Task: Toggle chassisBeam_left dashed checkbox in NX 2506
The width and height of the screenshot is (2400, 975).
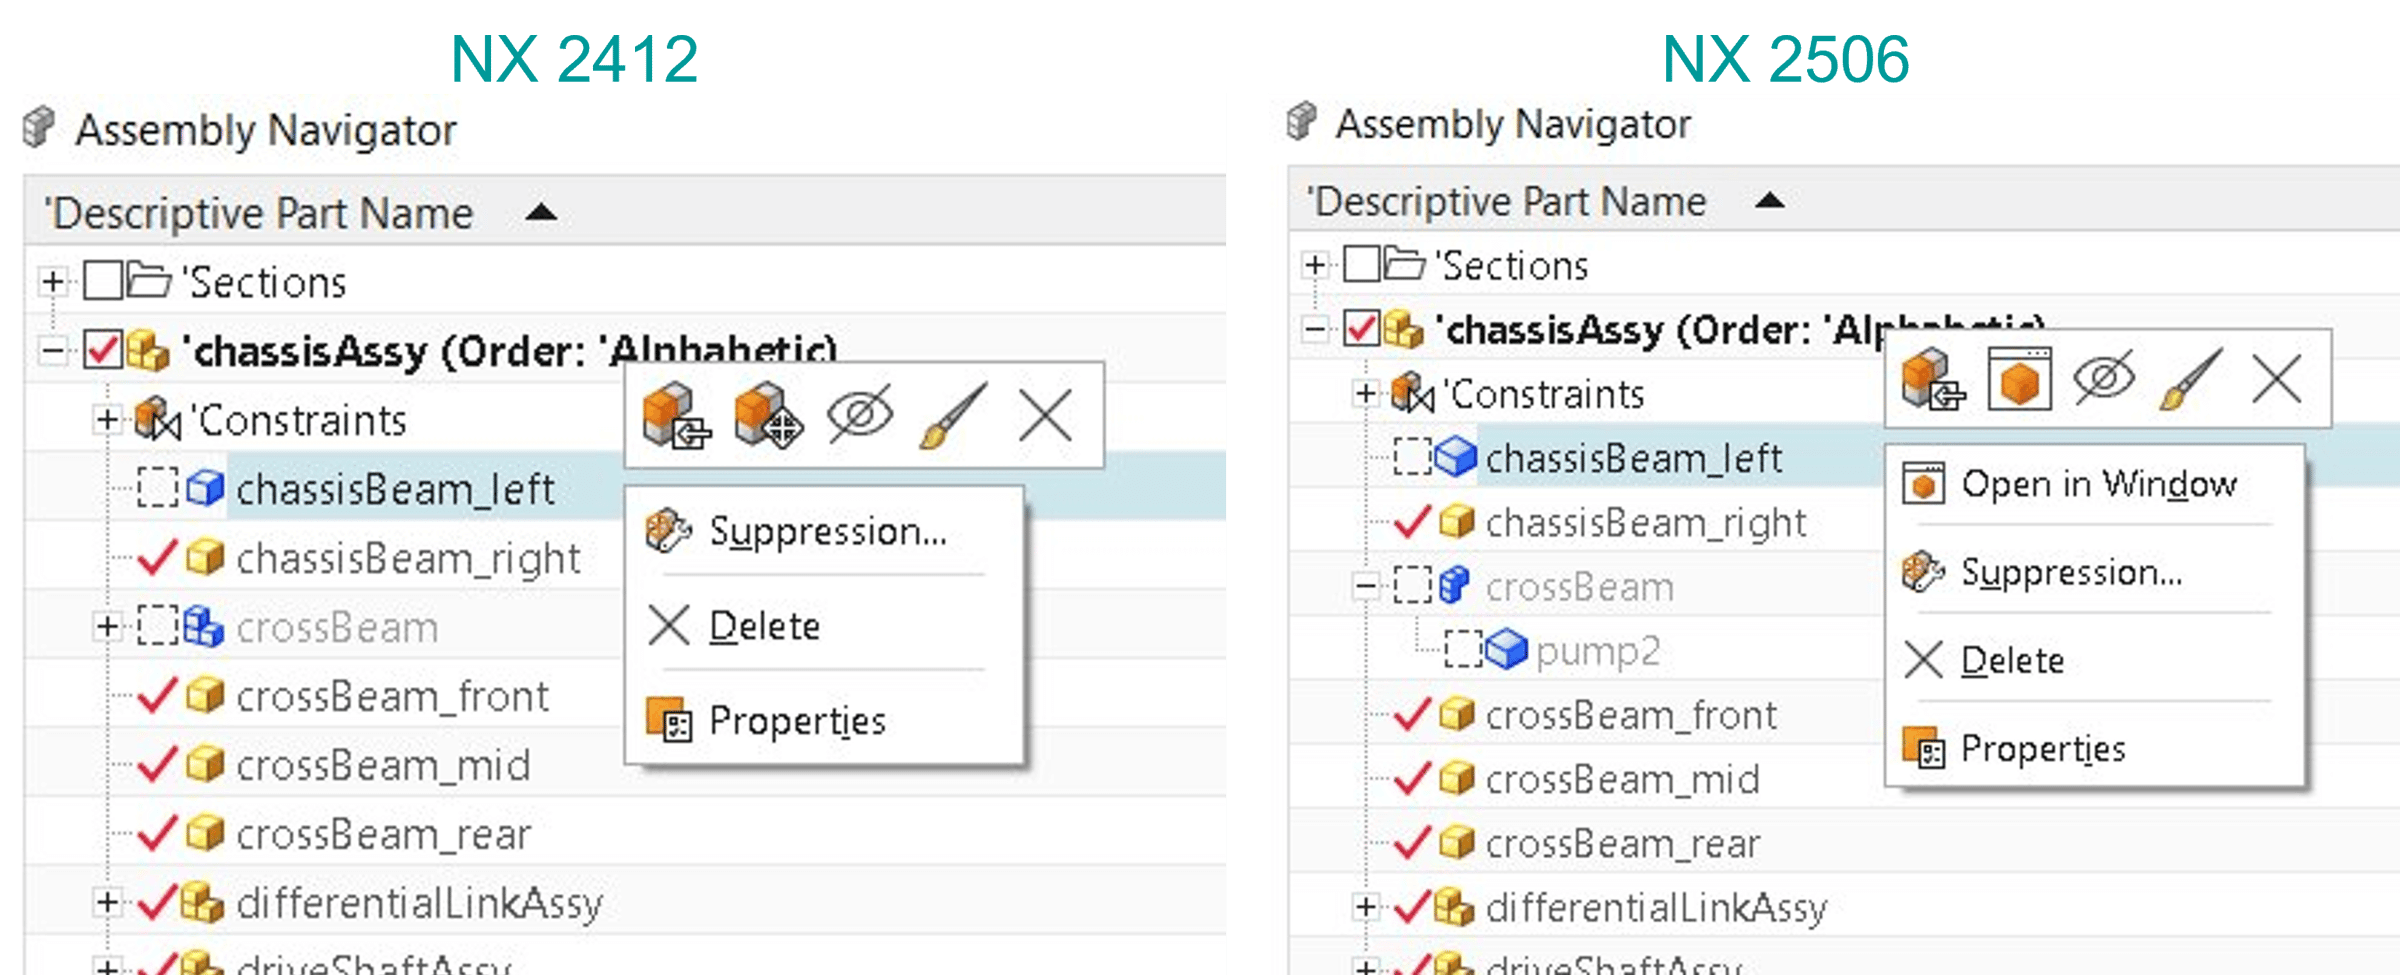Action: coord(1413,457)
